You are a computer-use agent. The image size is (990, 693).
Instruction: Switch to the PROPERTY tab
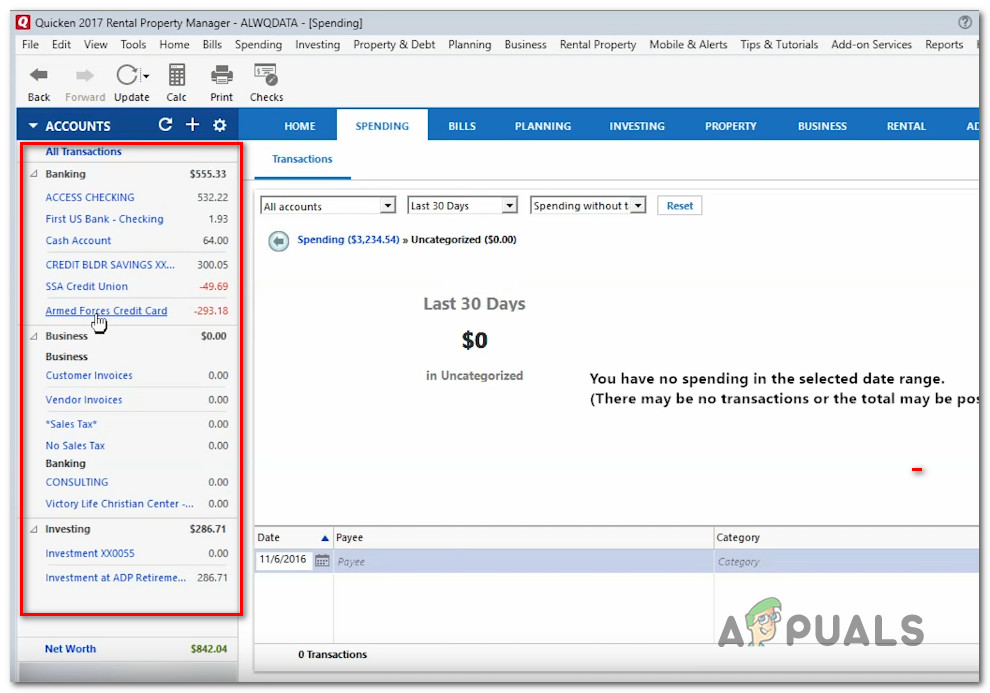click(x=731, y=126)
